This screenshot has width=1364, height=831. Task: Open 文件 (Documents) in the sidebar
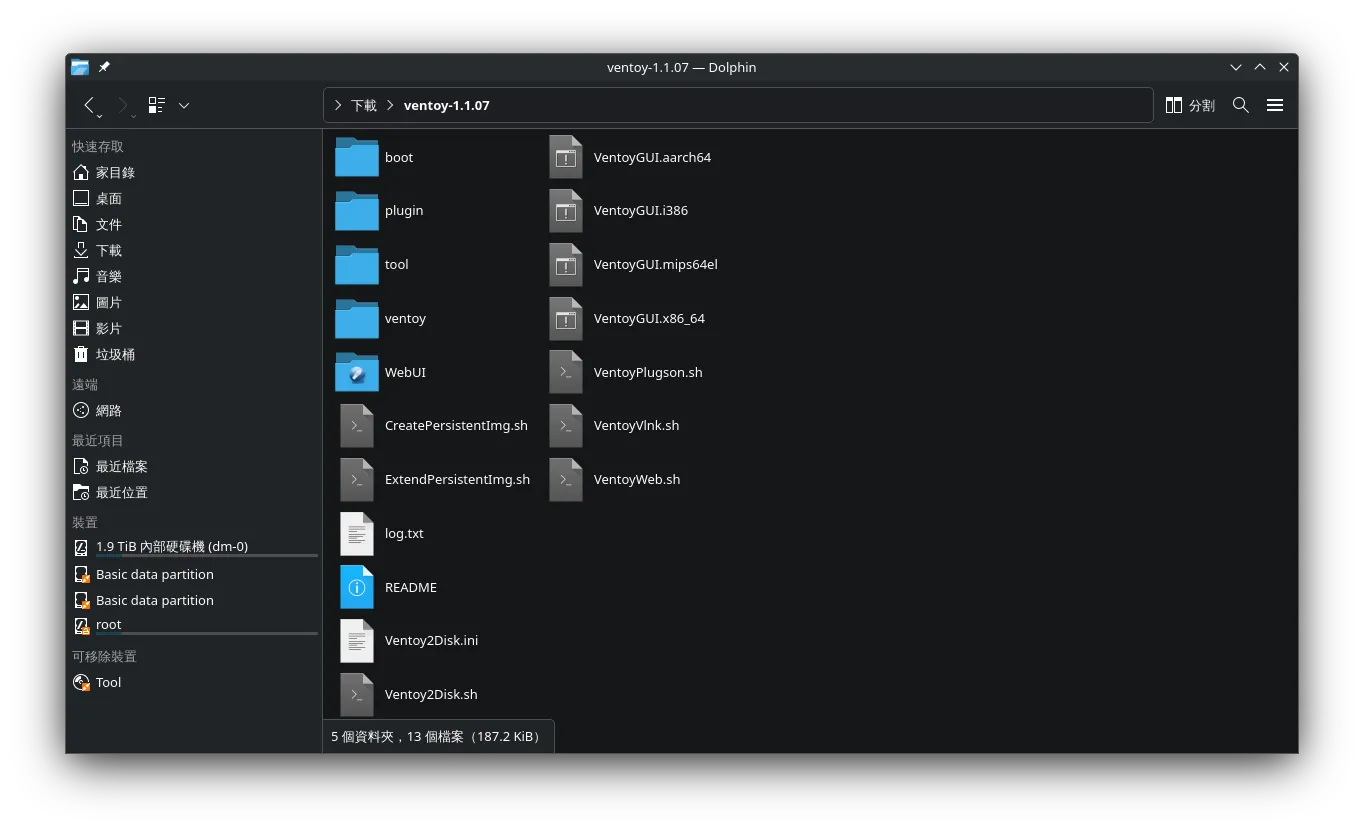(x=194, y=225)
